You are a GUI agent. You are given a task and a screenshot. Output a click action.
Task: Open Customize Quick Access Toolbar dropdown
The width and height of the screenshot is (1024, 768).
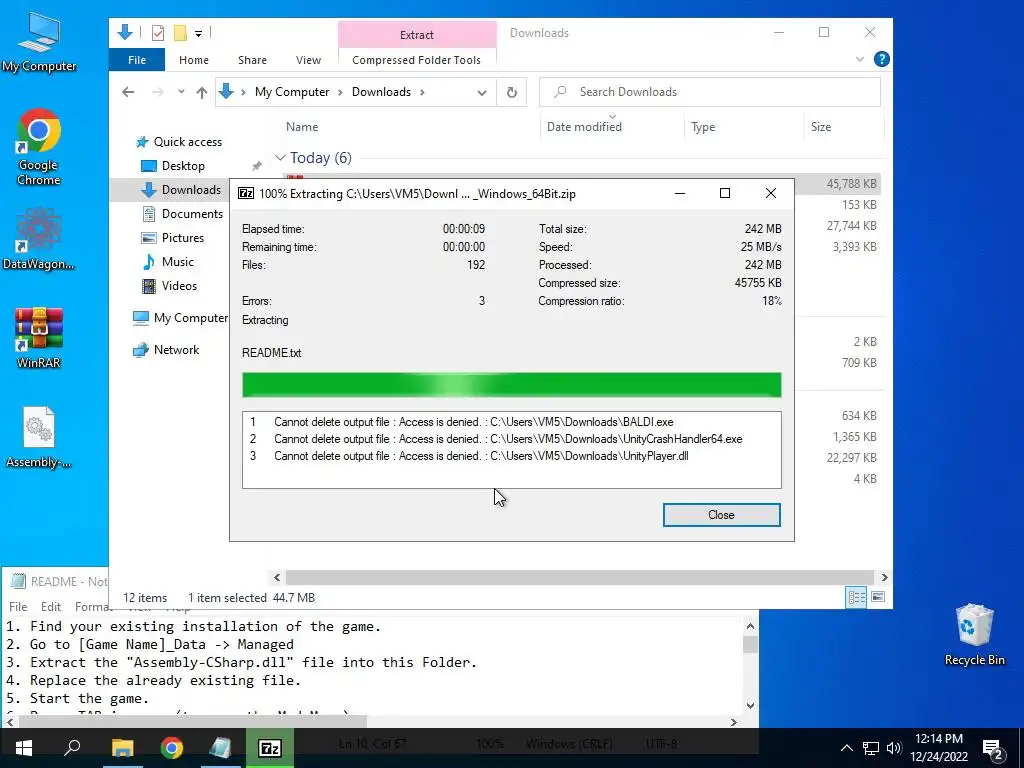pyautogui.click(x=199, y=33)
